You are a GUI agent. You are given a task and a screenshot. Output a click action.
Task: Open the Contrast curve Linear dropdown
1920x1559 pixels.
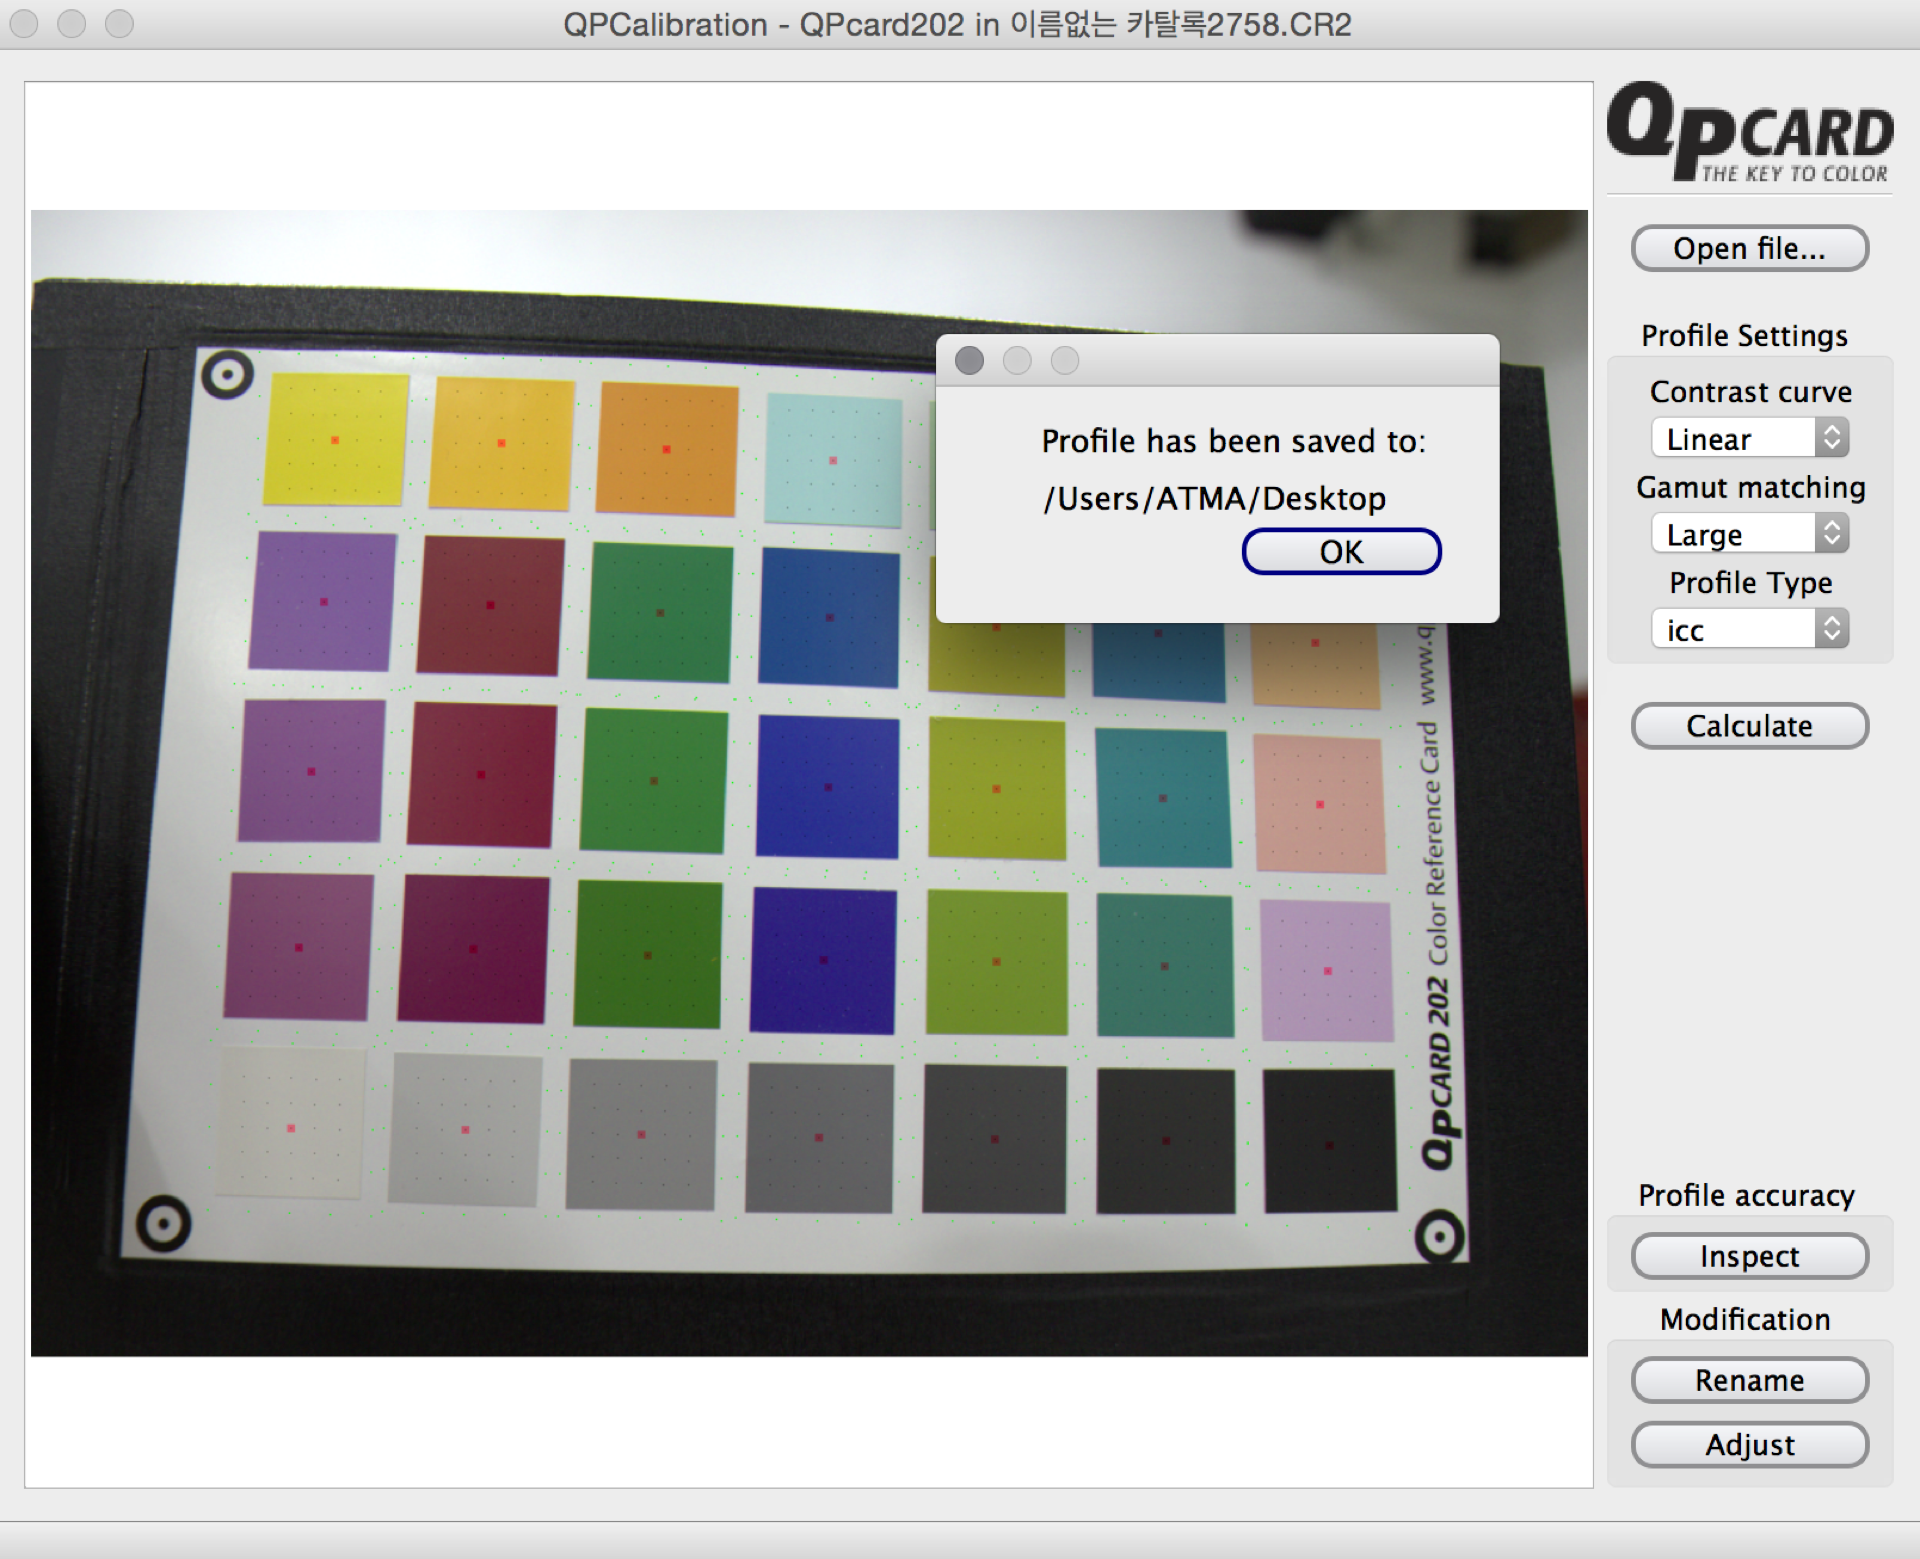click(1749, 438)
